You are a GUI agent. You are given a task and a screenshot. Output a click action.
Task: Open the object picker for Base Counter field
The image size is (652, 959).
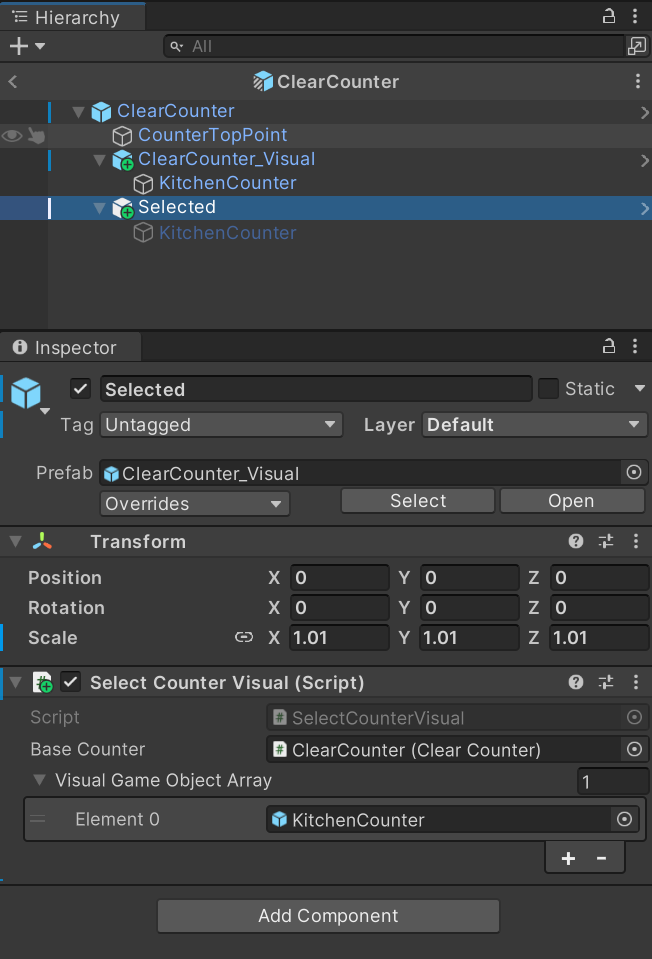[634, 749]
